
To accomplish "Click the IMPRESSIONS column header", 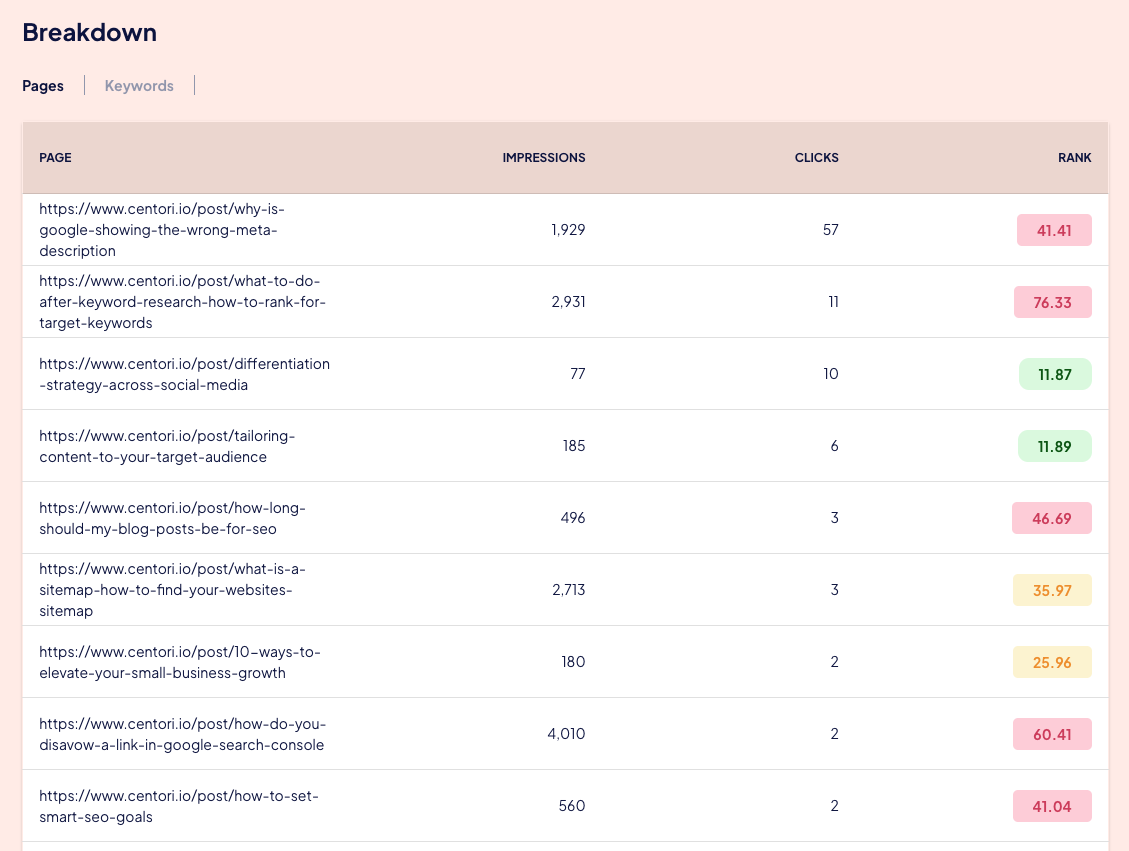I will point(544,158).
